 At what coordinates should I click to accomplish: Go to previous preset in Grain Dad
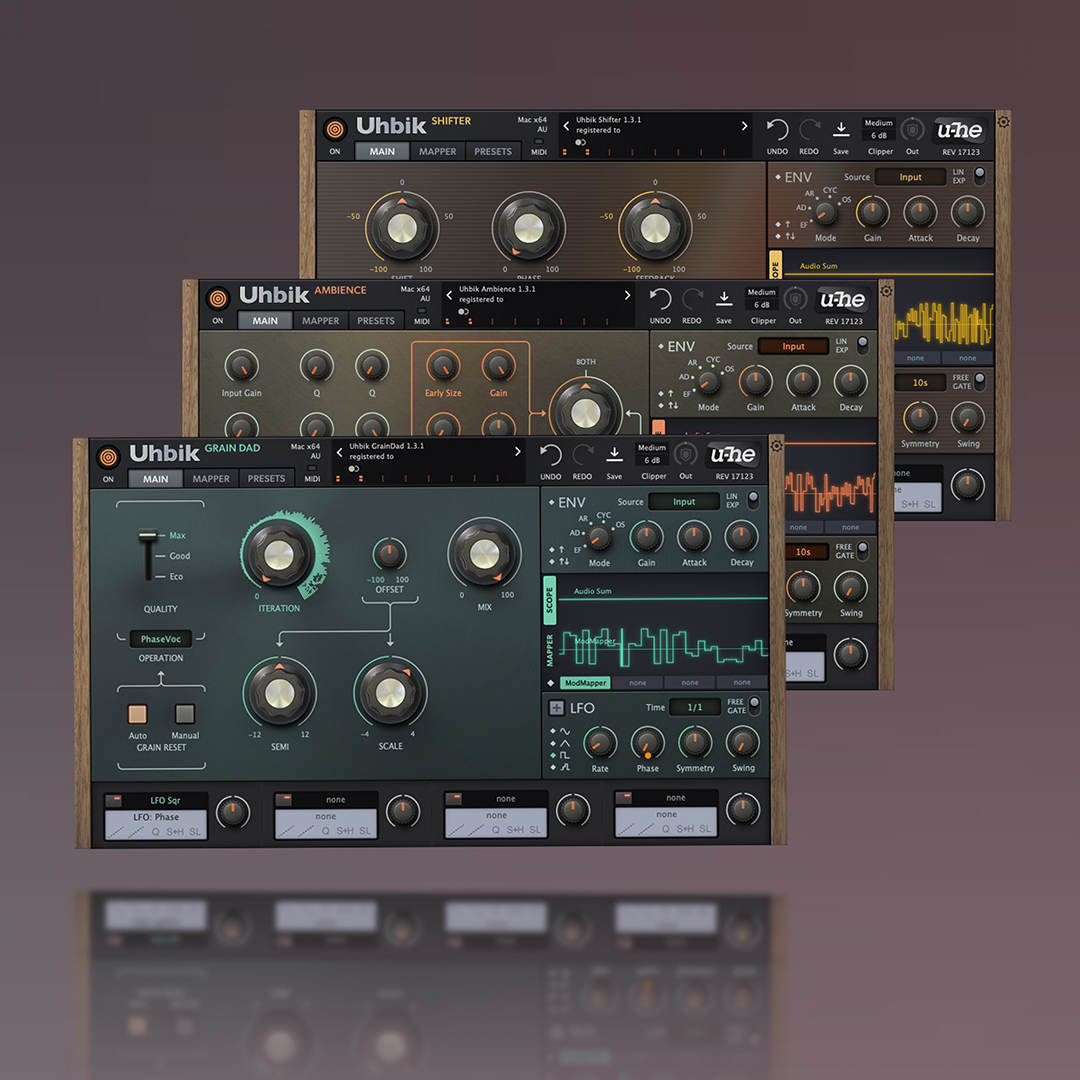pos(340,453)
